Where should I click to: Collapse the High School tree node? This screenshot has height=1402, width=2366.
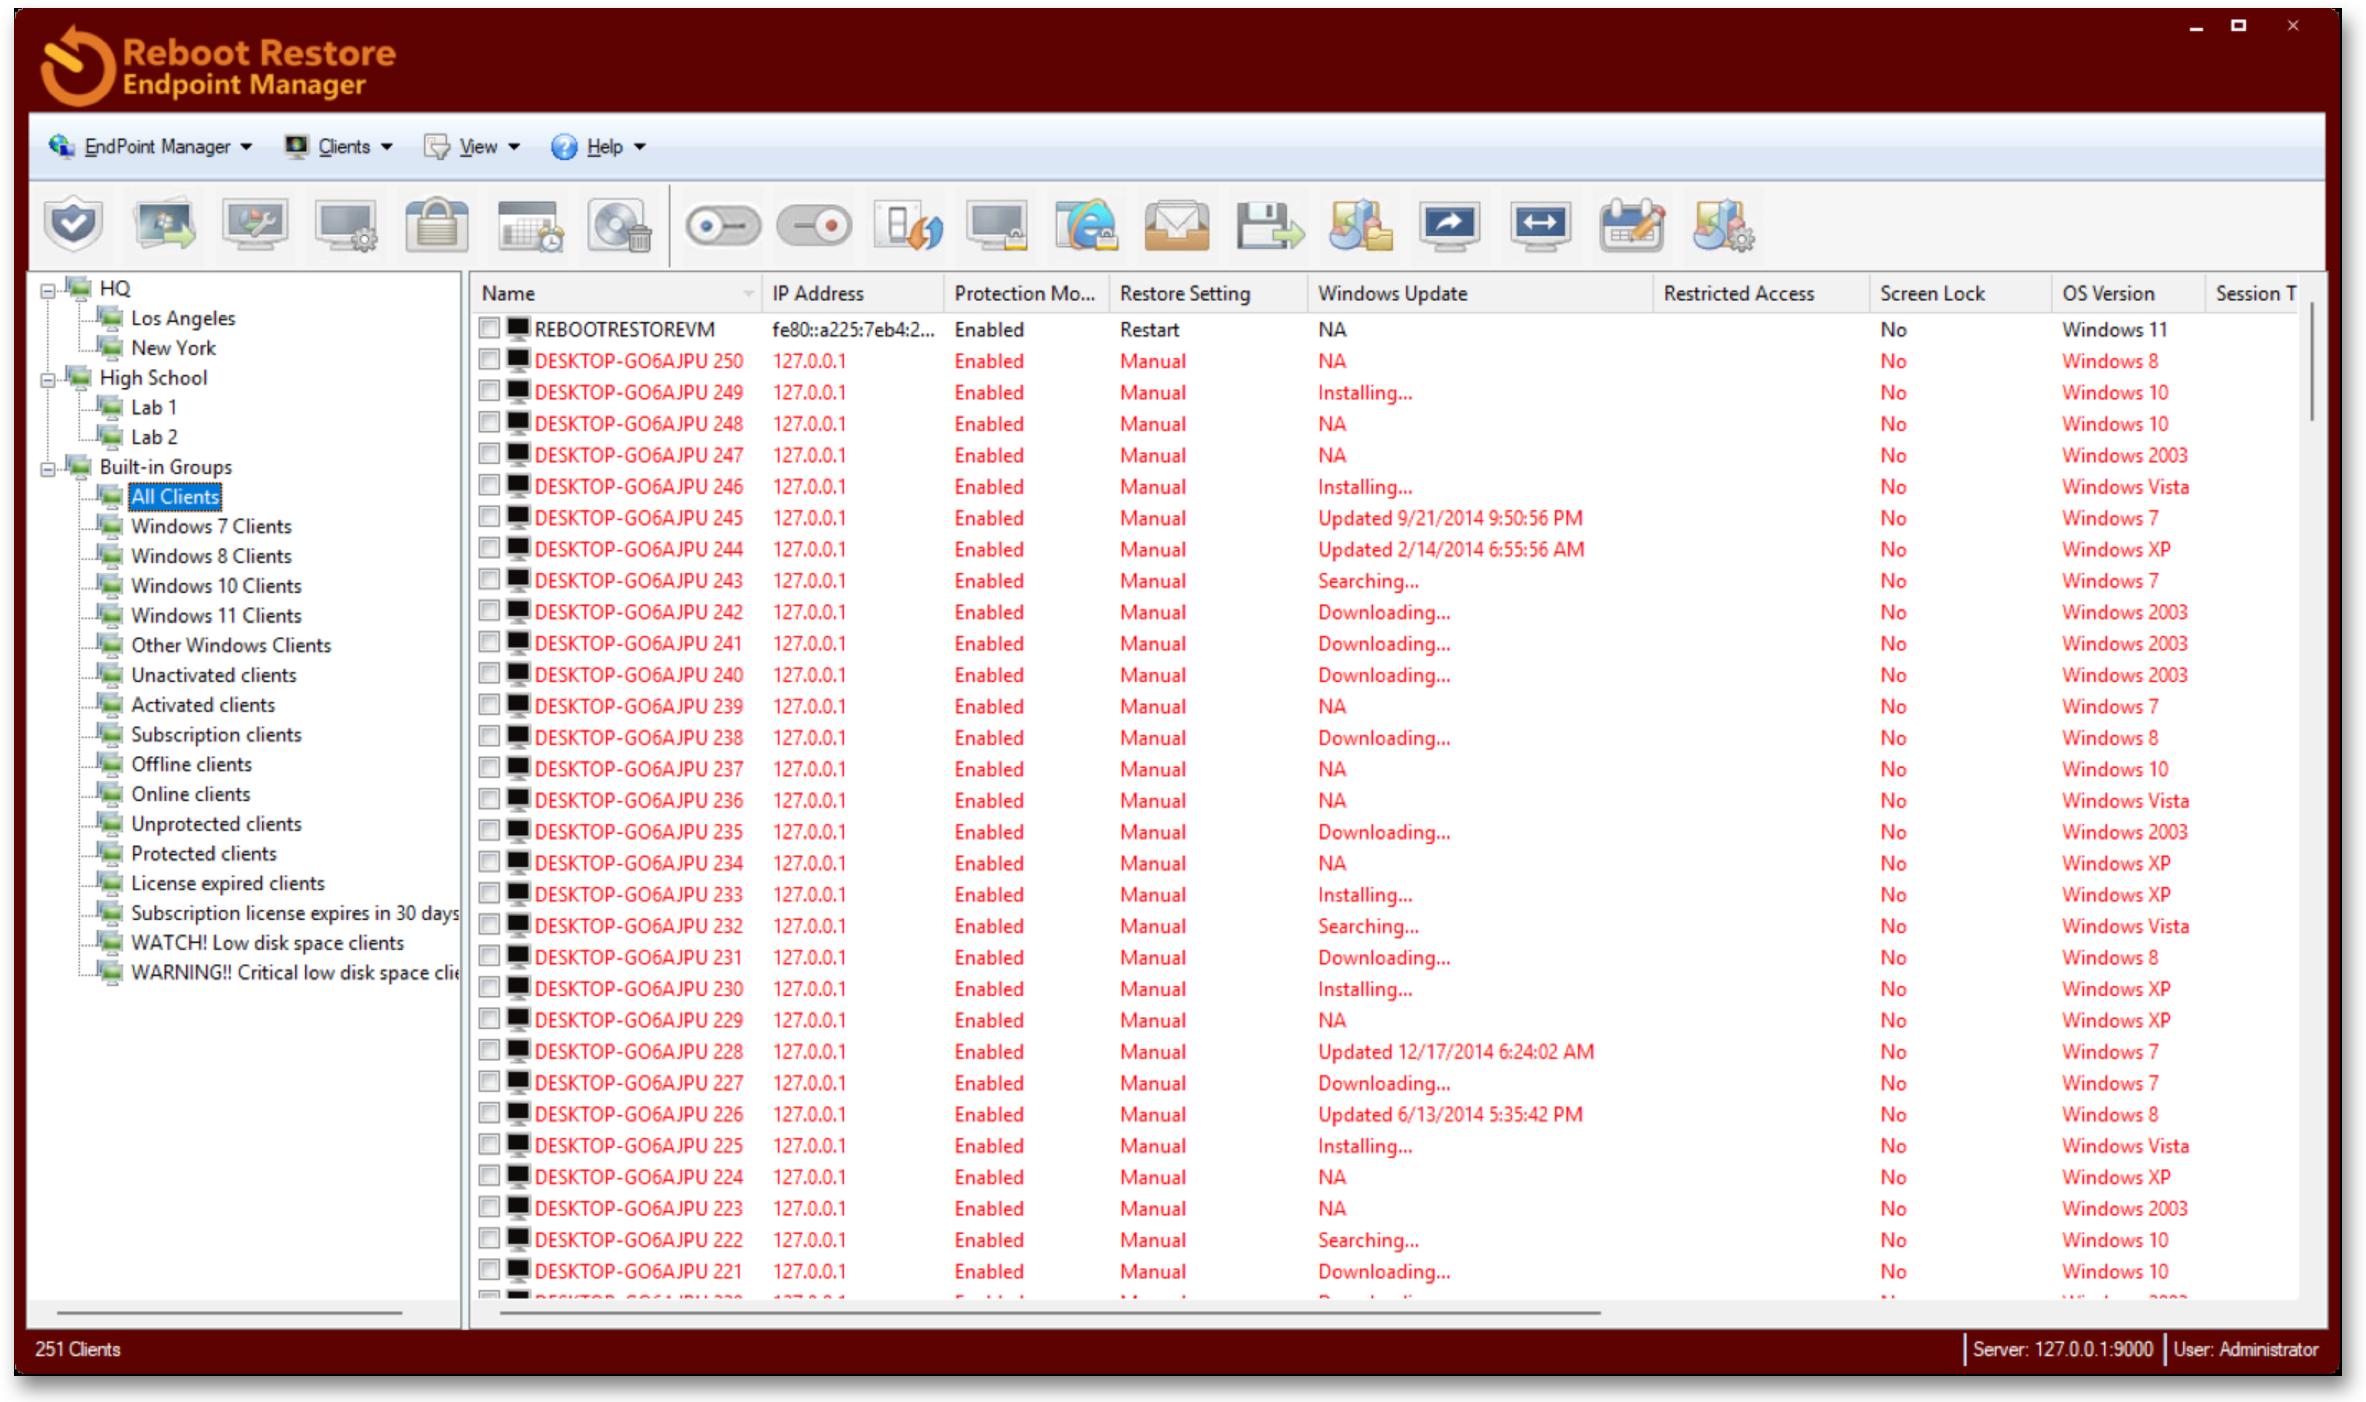coord(48,380)
